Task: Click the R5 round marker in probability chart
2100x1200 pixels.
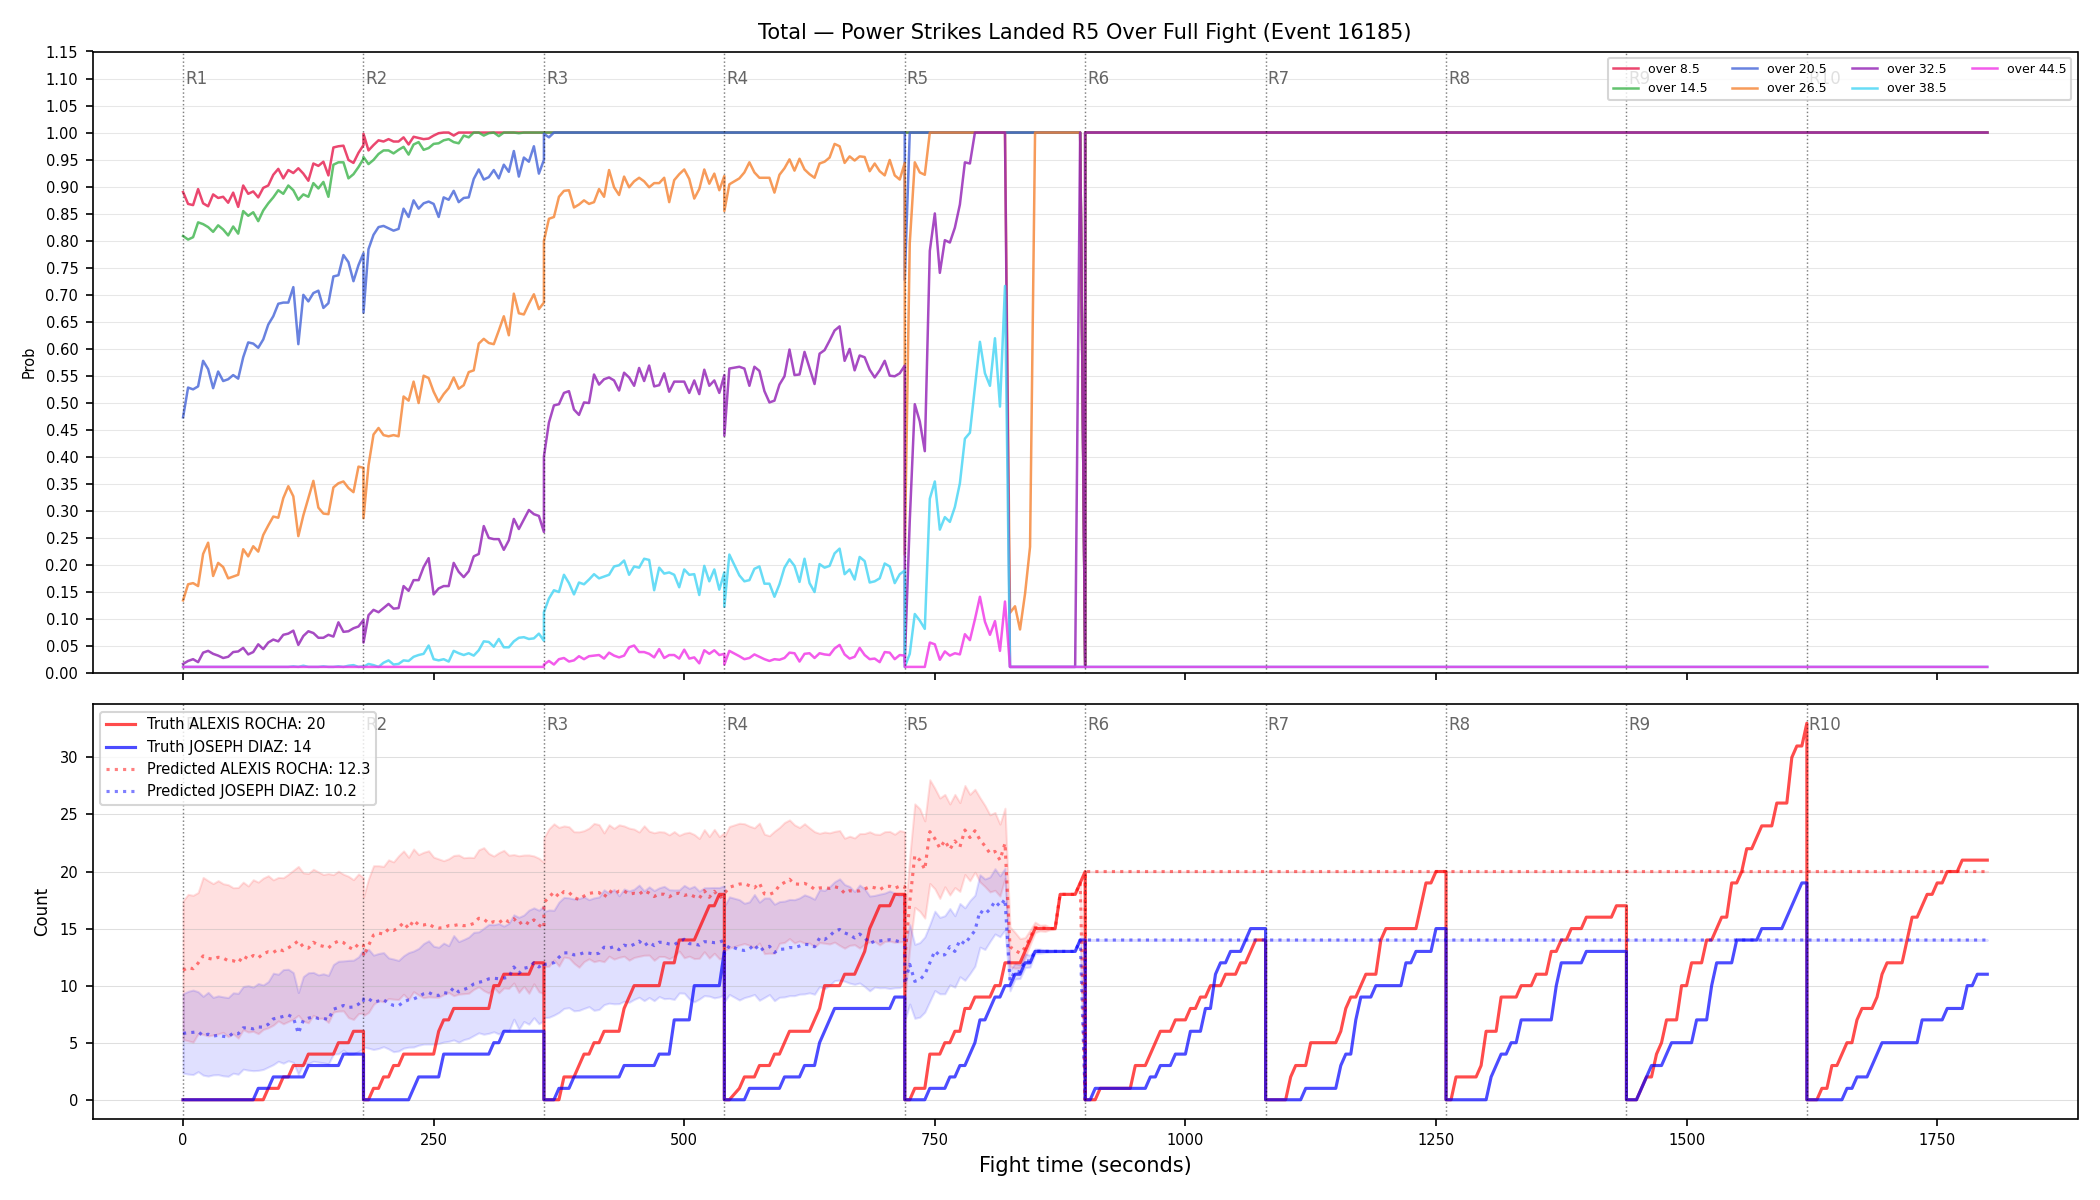Action: pos(917,78)
